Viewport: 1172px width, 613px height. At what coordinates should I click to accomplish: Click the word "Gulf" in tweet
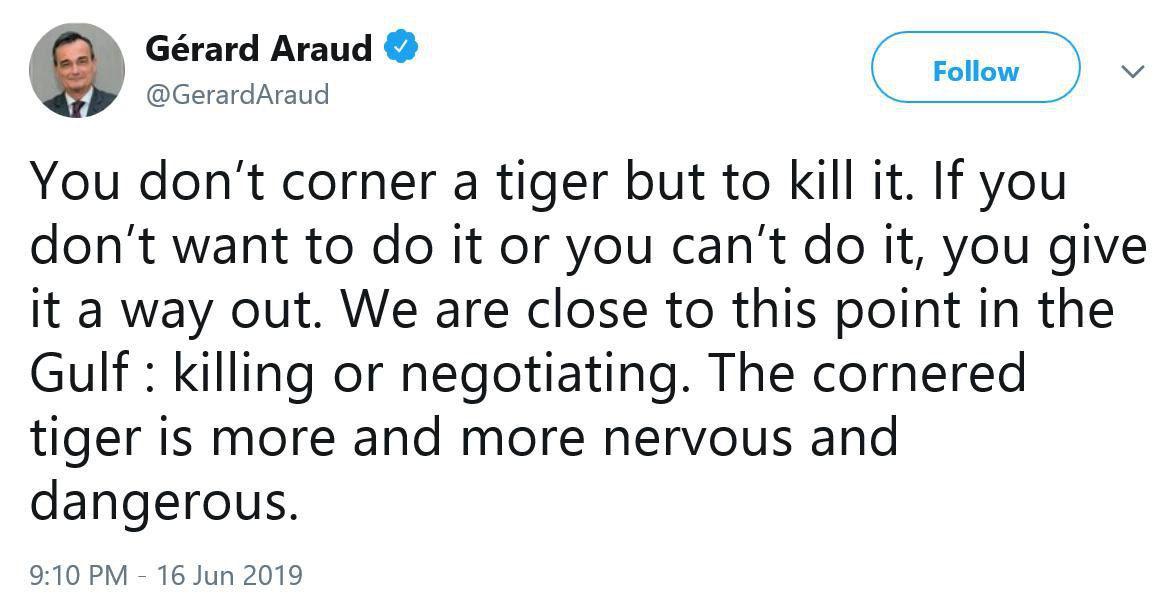point(81,372)
